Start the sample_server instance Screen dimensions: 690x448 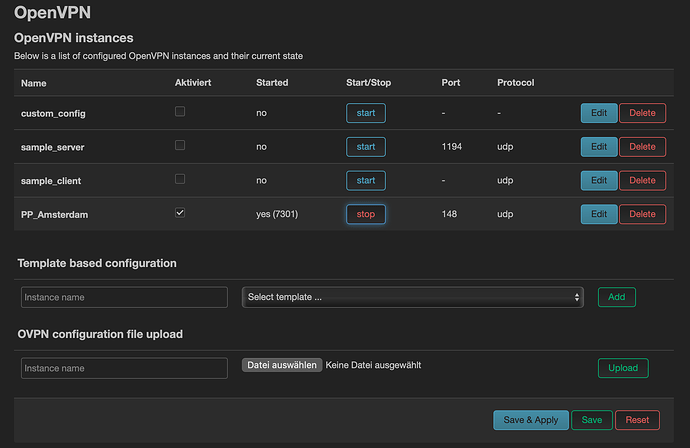[x=365, y=147]
